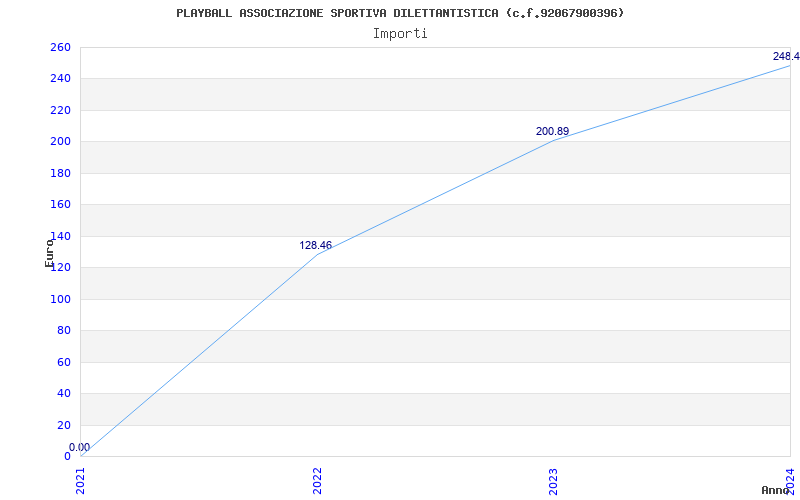The image size is (800, 500).
Task: Click the 160 y-axis tick label
Action: pos(60,205)
